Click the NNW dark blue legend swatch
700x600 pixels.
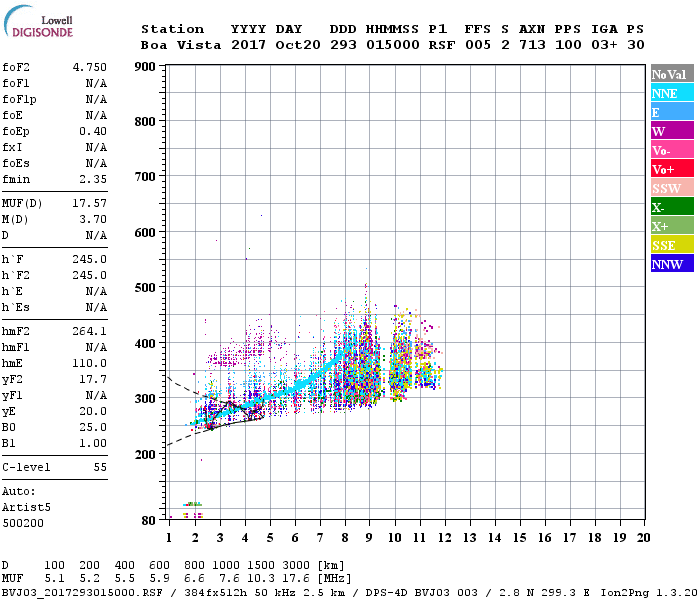pyautogui.click(x=672, y=263)
